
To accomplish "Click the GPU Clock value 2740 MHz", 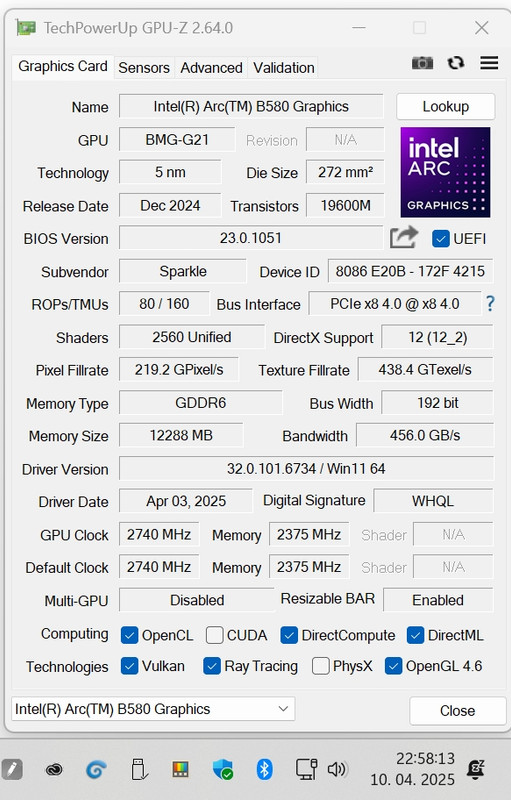I will (159, 534).
